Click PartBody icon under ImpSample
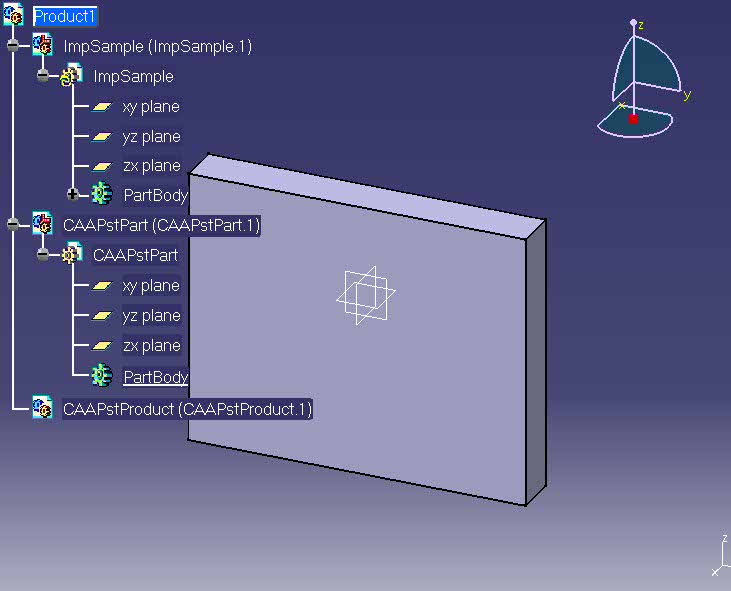The width and height of the screenshot is (731, 591). pos(102,194)
